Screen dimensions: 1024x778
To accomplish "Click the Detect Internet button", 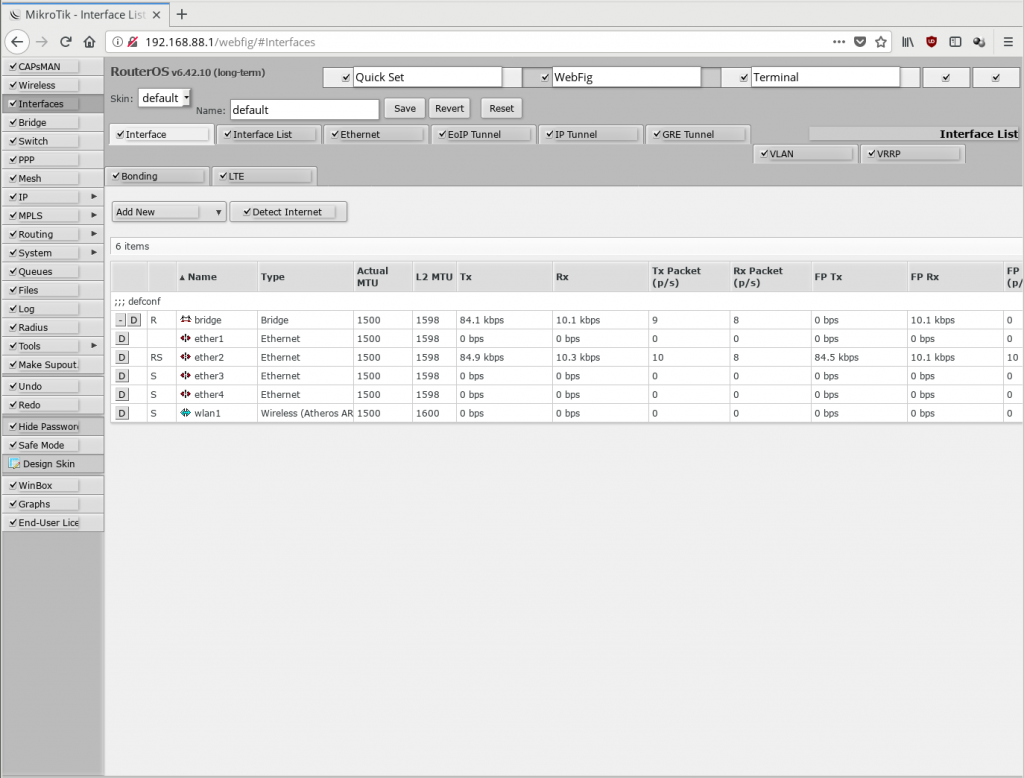I will (288, 212).
